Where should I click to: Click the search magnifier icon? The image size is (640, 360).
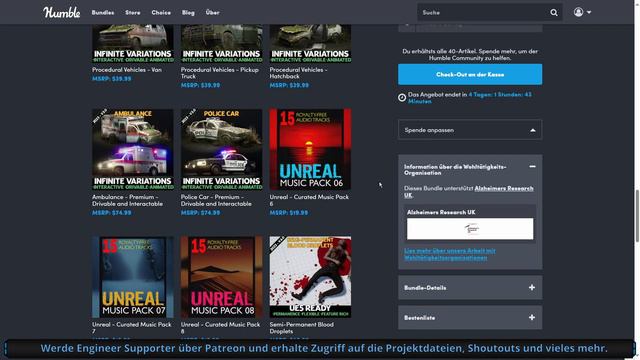click(553, 13)
